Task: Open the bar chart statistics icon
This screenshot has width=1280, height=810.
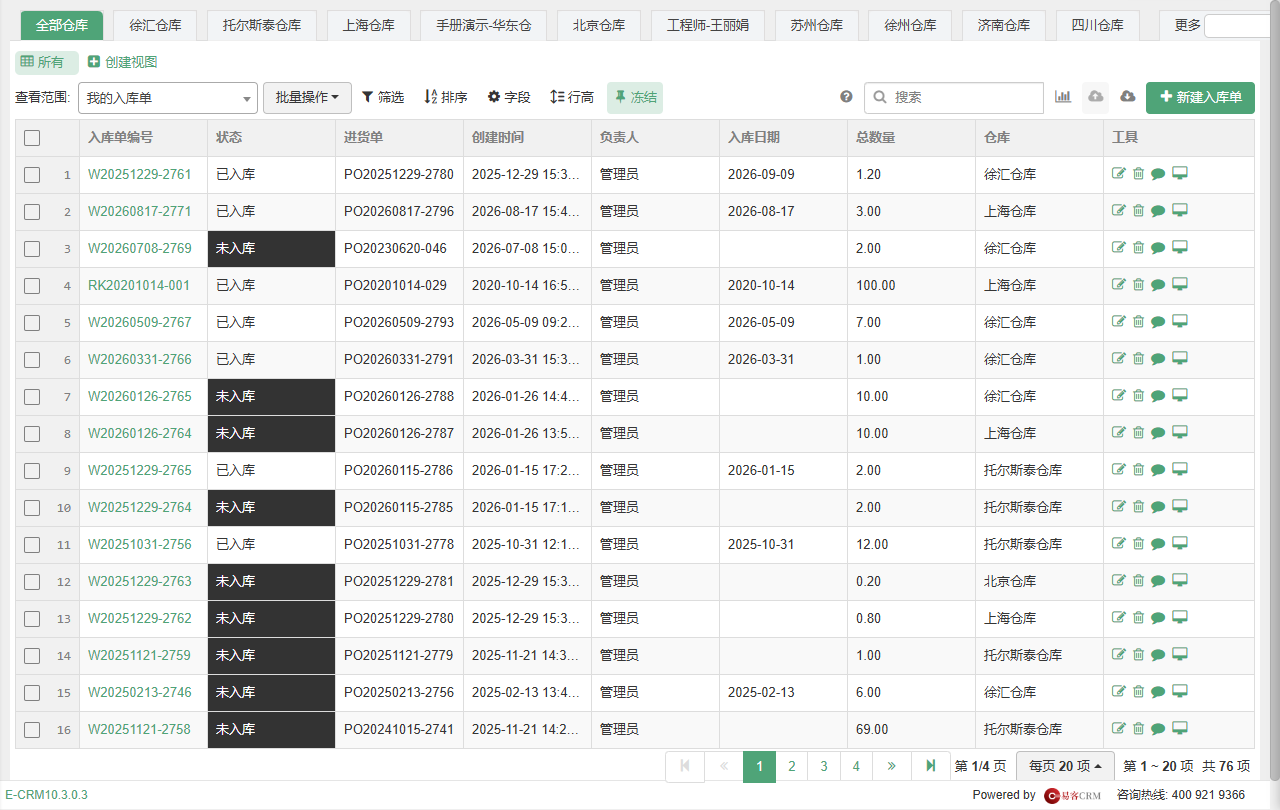Action: (x=1063, y=97)
